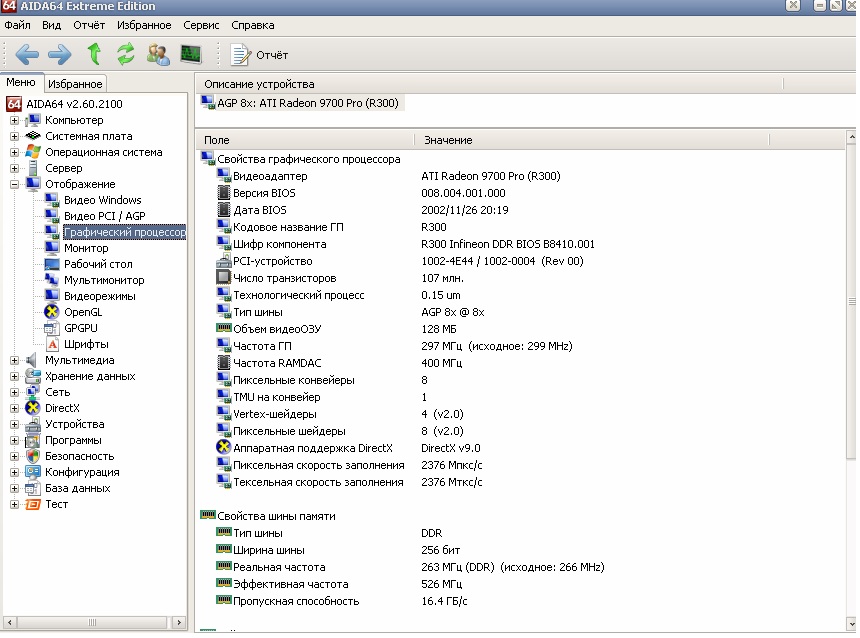Open the users management toolbar icon
The height and width of the screenshot is (638, 860).
pos(158,54)
